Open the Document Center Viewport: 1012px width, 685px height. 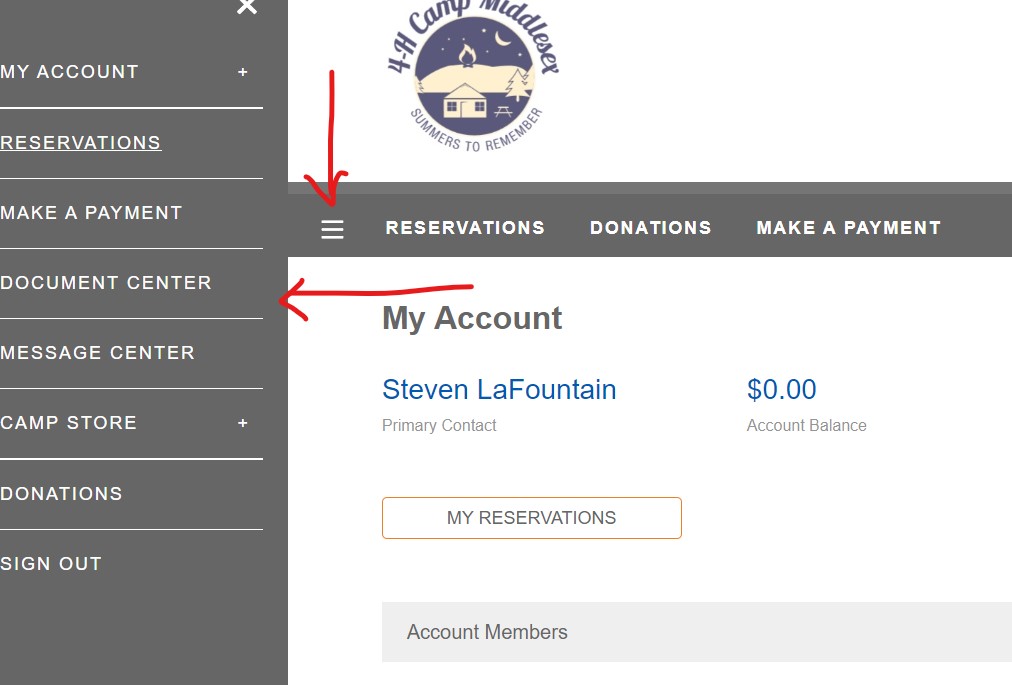point(106,283)
